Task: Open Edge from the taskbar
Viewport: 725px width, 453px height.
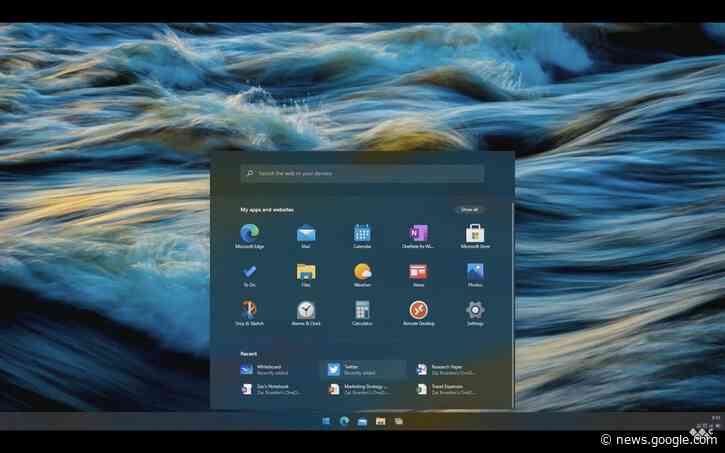Action: pyautogui.click(x=344, y=421)
